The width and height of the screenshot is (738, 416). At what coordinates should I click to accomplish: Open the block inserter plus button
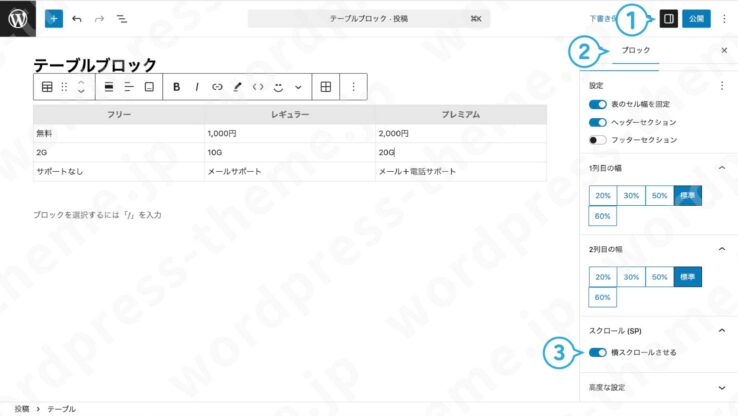click(x=54, y=19)
